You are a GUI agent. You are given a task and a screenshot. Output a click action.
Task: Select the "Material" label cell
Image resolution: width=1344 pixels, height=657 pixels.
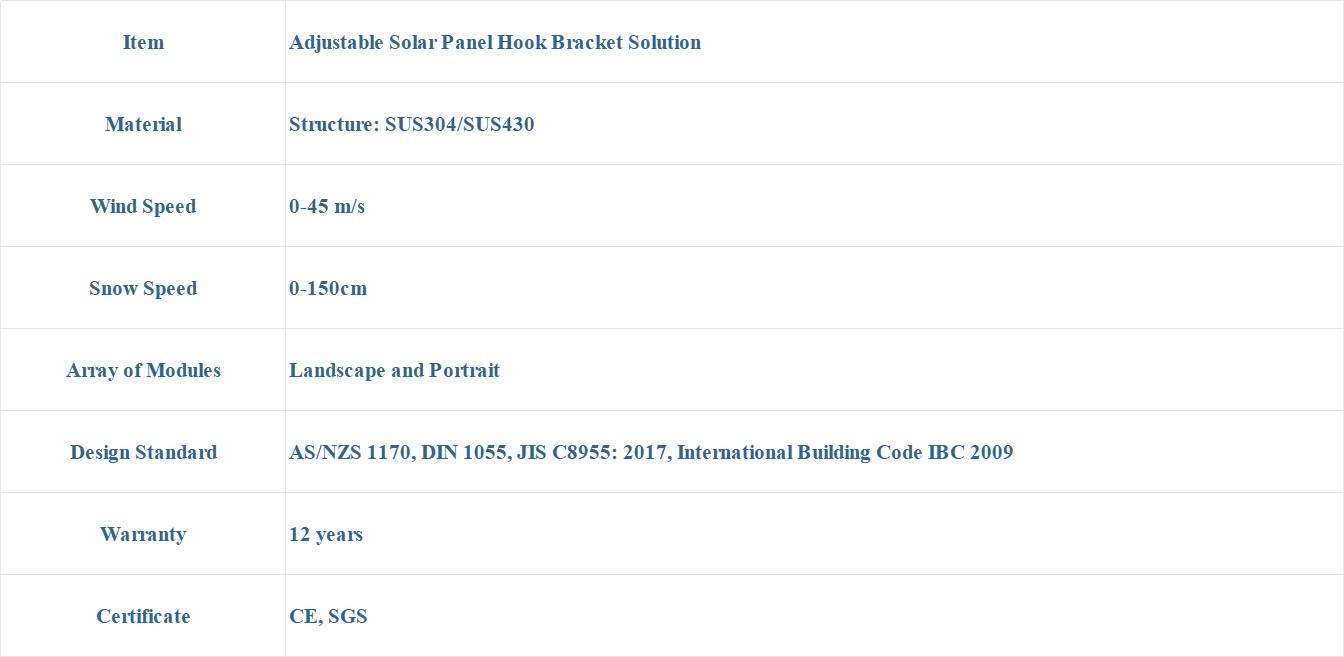(143, 124)
